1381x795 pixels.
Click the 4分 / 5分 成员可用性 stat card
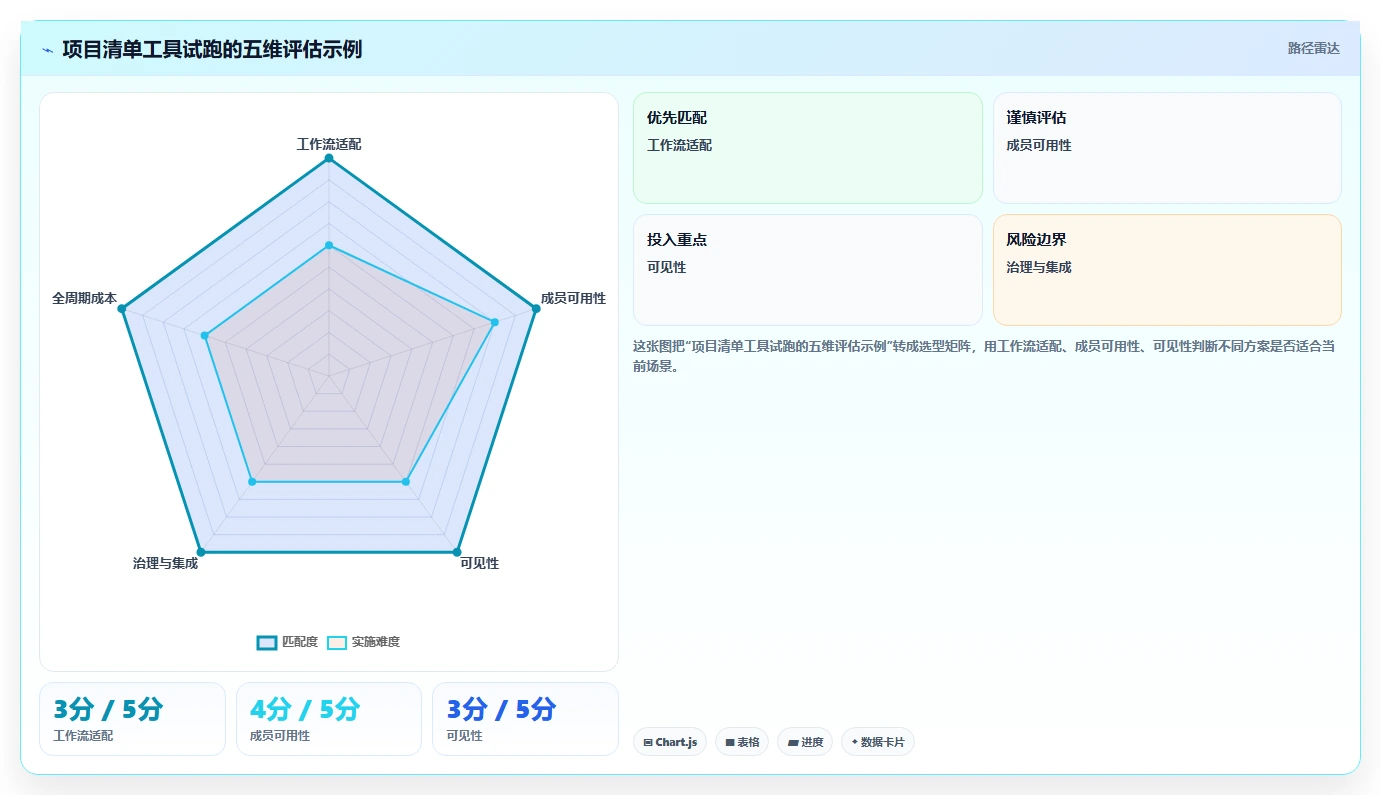(x=329, y=719)
